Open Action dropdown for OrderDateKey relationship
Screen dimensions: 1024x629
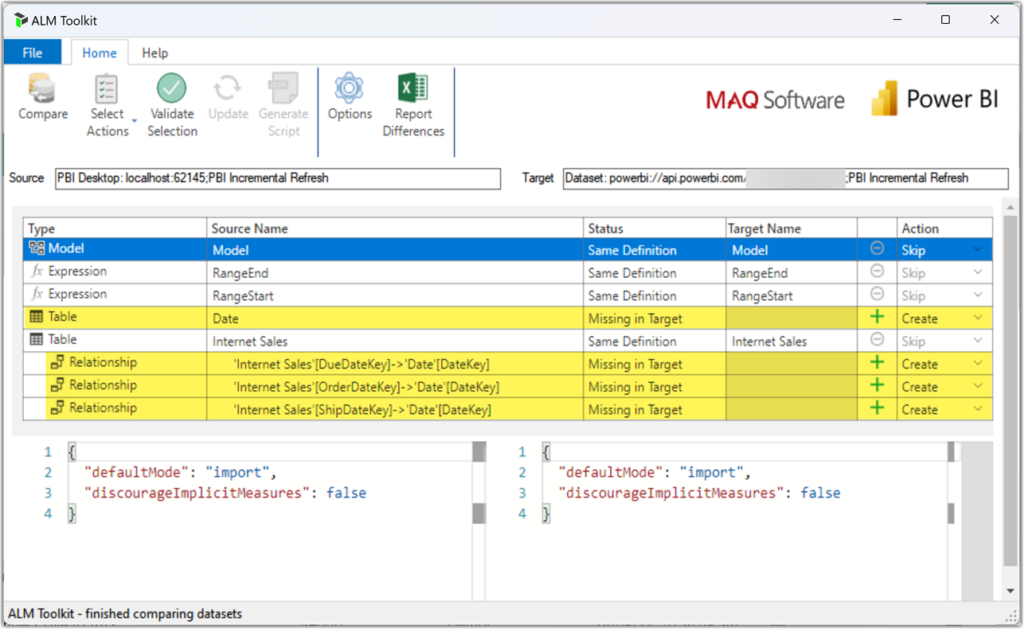978,387
